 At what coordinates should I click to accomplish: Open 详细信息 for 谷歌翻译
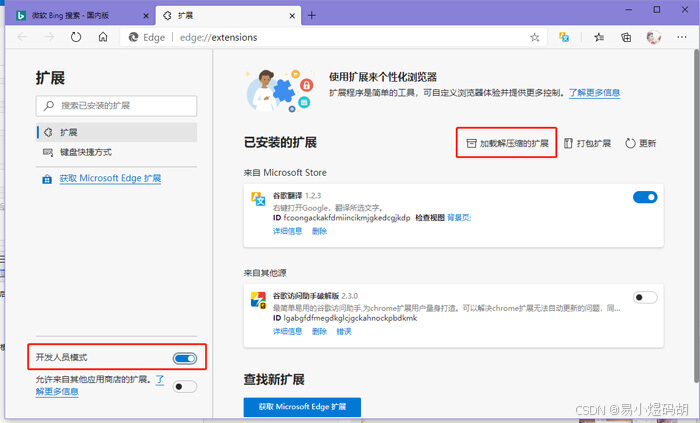(x=288, y=231)
